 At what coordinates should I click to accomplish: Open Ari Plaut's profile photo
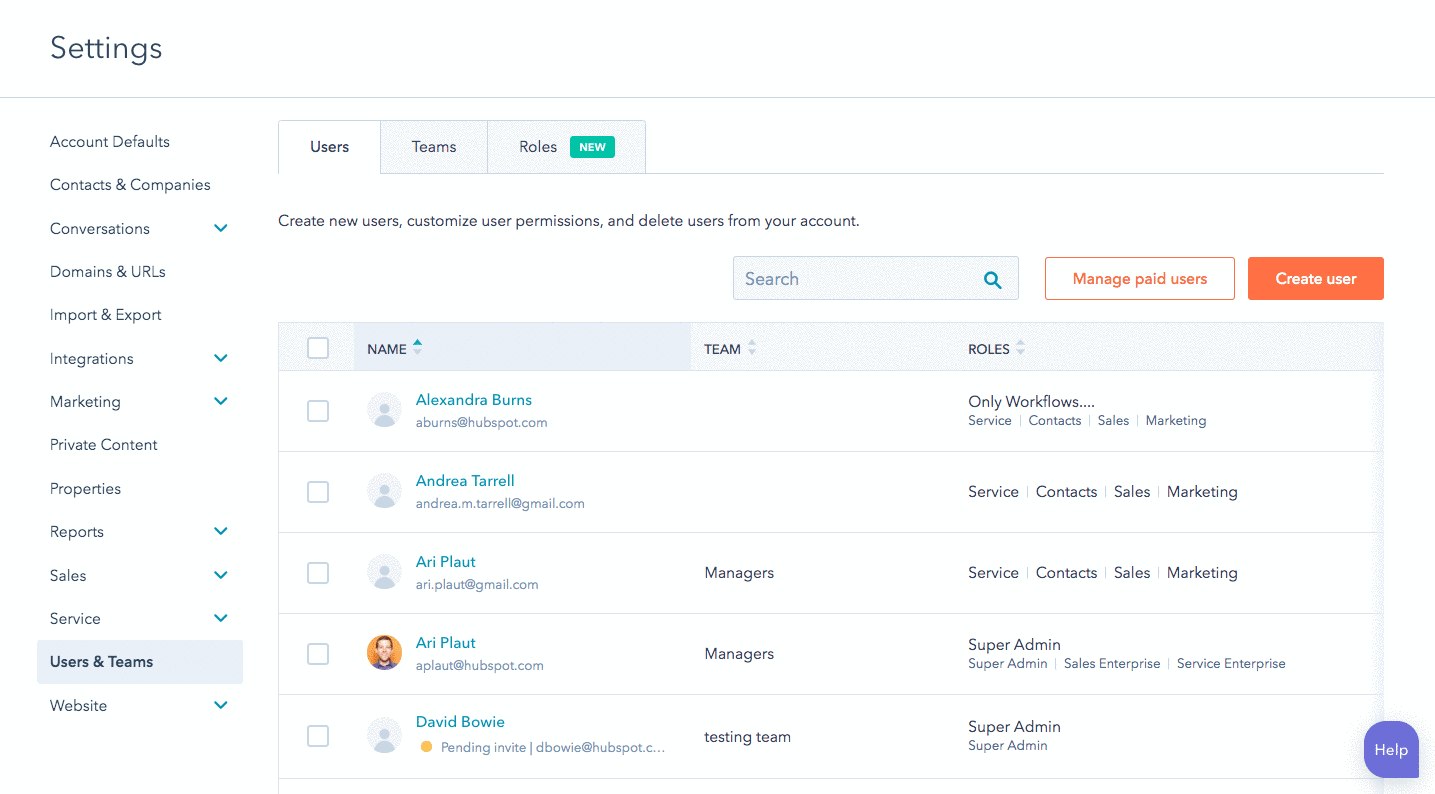pos(384,653)
